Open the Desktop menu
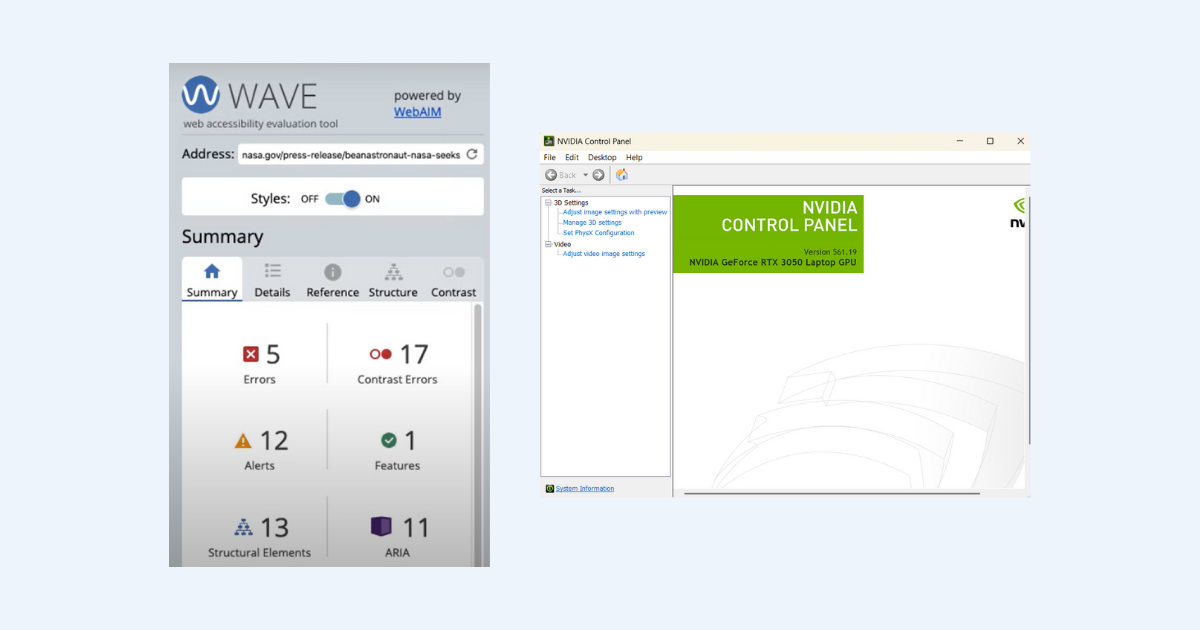The height and width of the screenshot is (630, 1200). (x=602, y=158)
